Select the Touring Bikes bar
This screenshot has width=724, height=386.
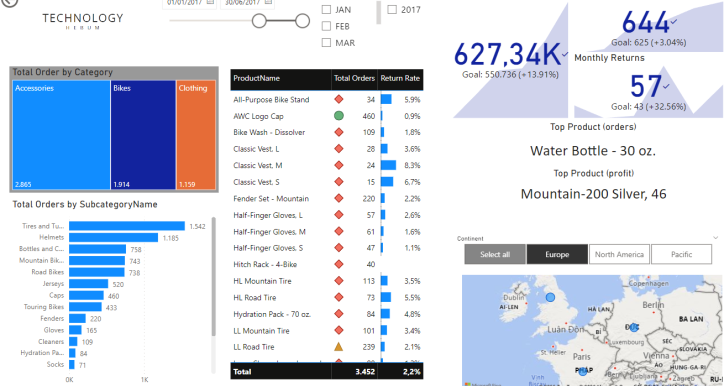(x=85, y=307)
